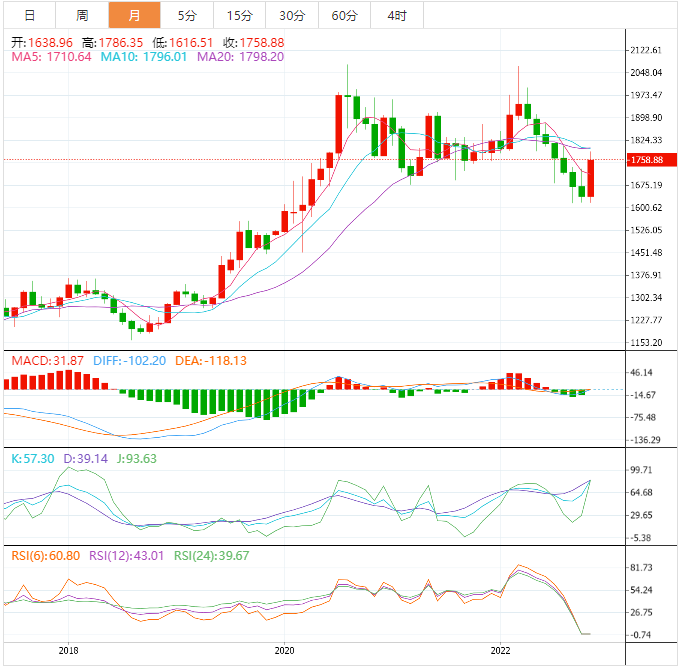Image resolution: width=683 pixels, height=666 pixels.
Task: Switch to the 日 (daily) chart tab
Action: (x=29, y=15)
